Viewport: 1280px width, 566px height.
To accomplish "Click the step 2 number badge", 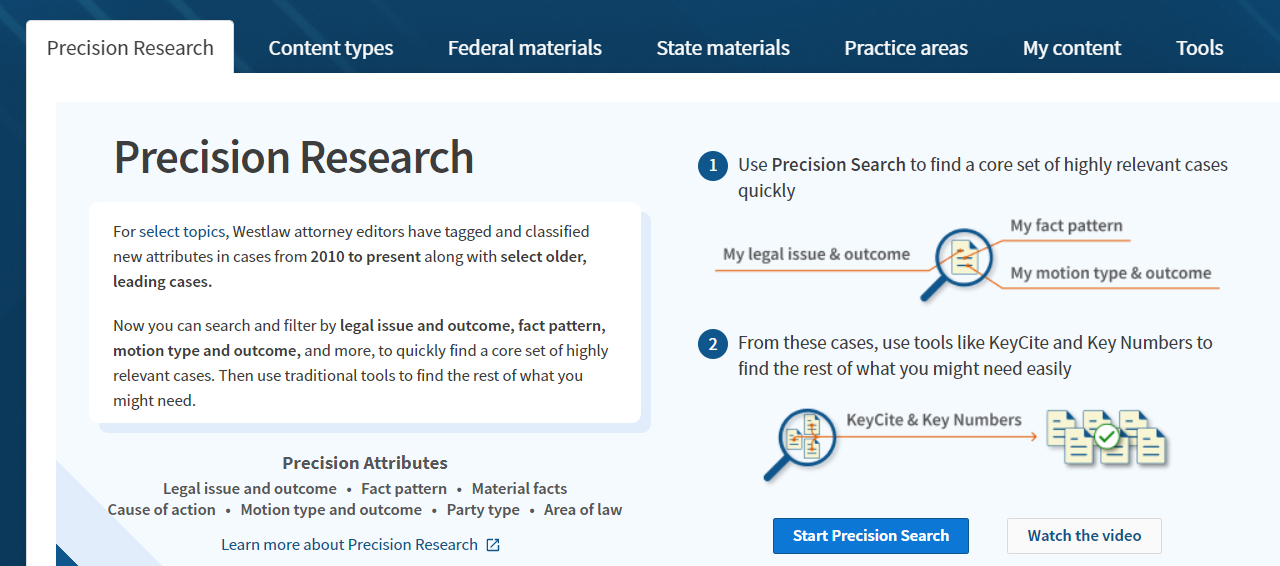I will [713, 344].
